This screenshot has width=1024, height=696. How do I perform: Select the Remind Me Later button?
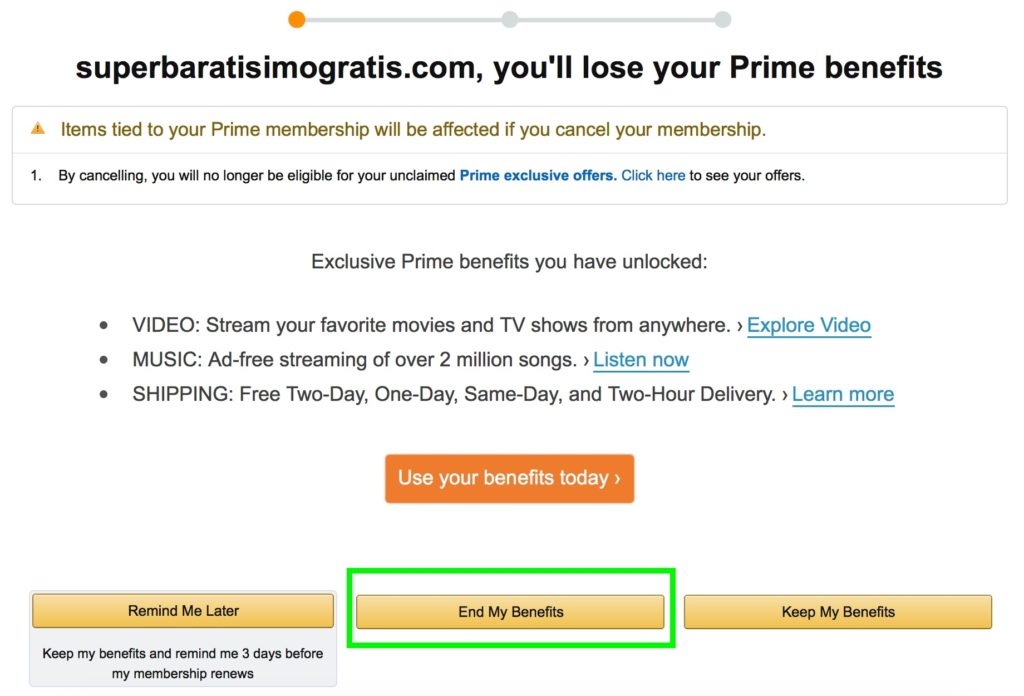(x=183, y=610)
